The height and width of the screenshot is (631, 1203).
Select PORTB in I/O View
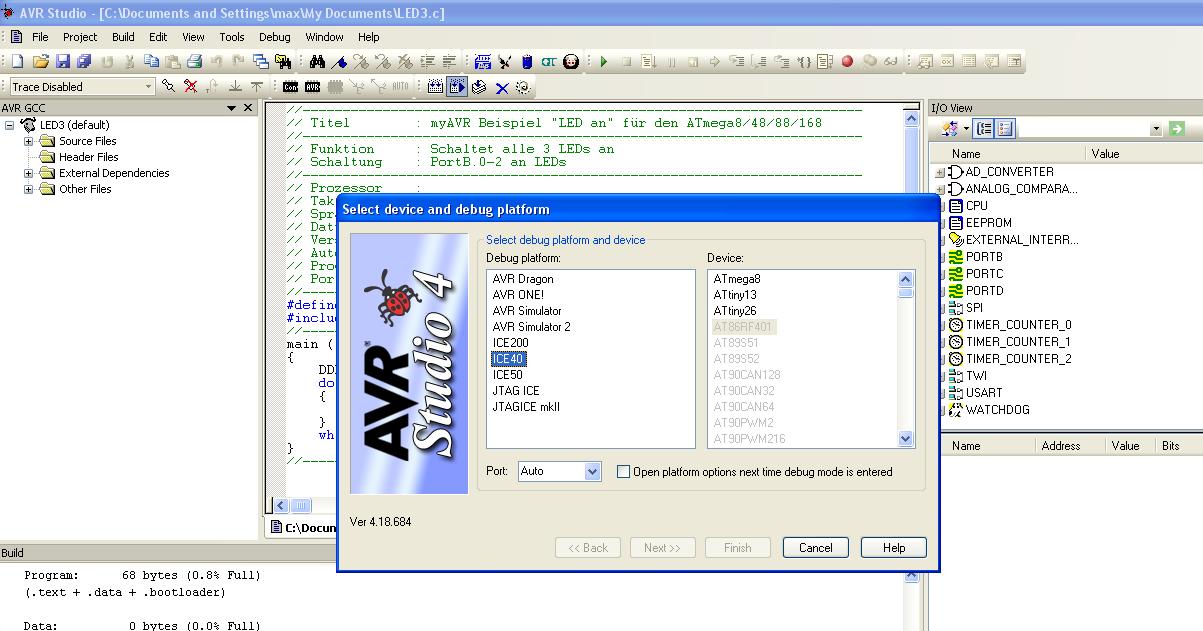pyautogui.click(x=984, y=257)
